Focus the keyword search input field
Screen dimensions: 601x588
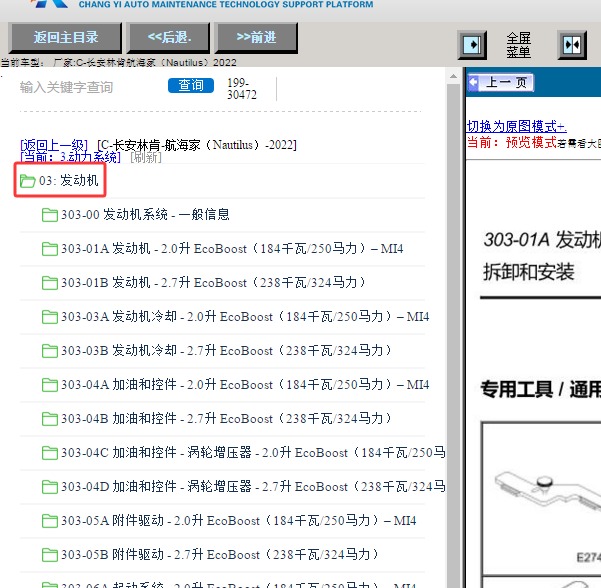pyautogui.click(x=90, y=87)
